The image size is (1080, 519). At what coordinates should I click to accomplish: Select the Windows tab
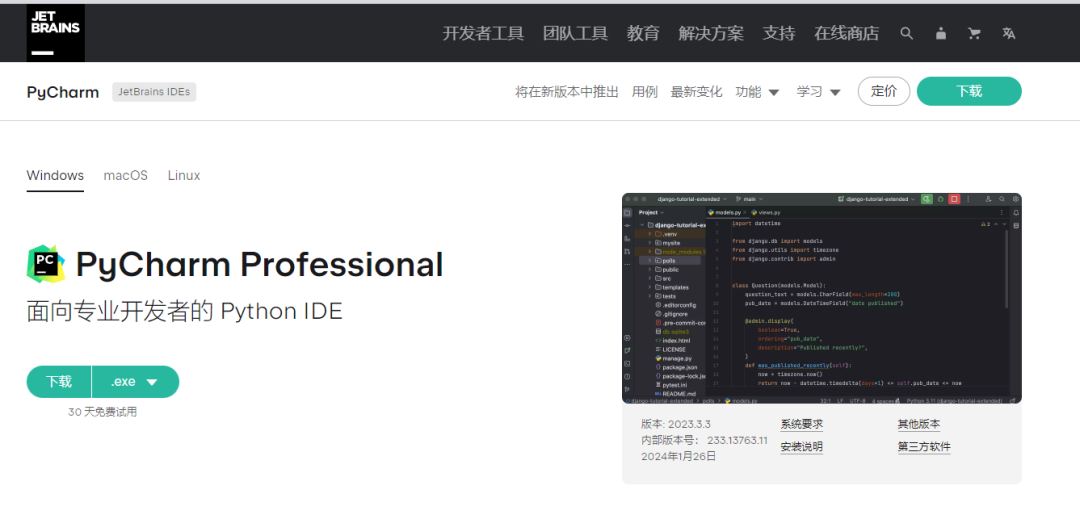55,176
